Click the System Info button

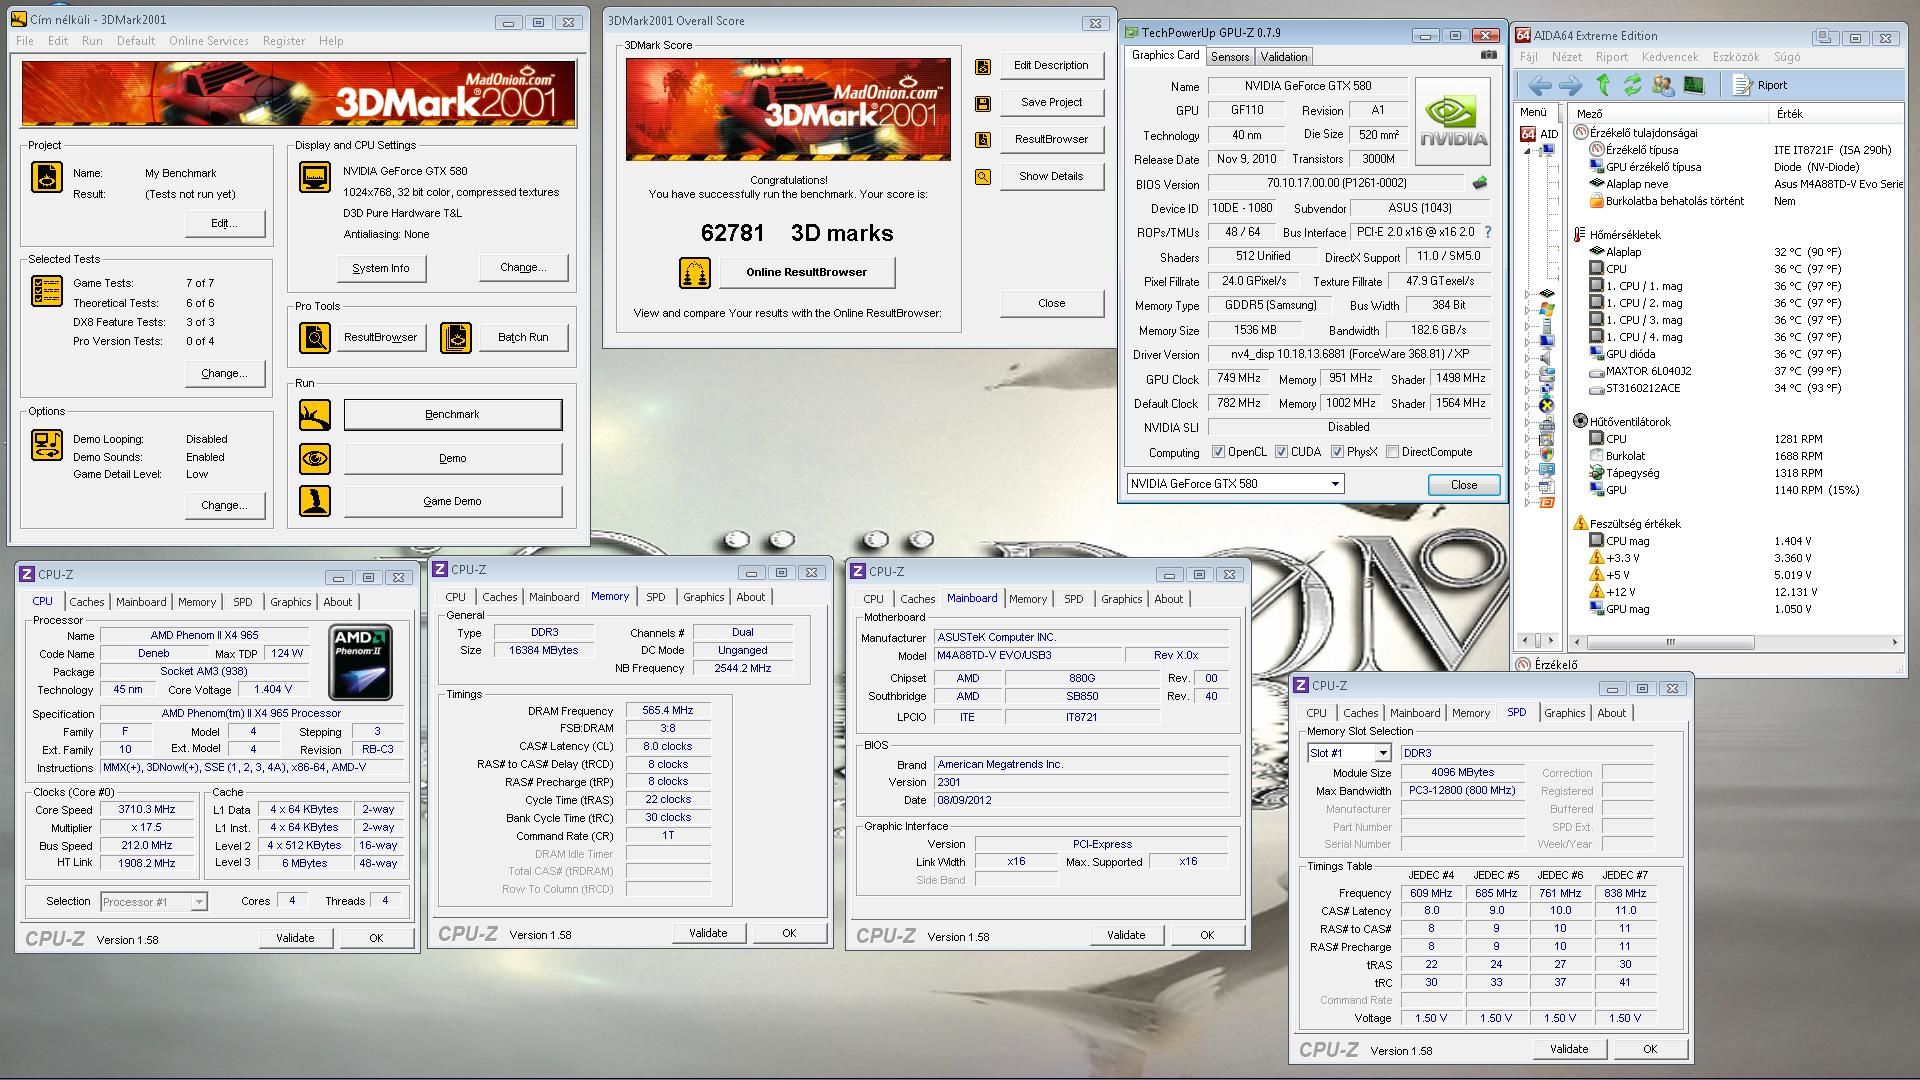380,268
